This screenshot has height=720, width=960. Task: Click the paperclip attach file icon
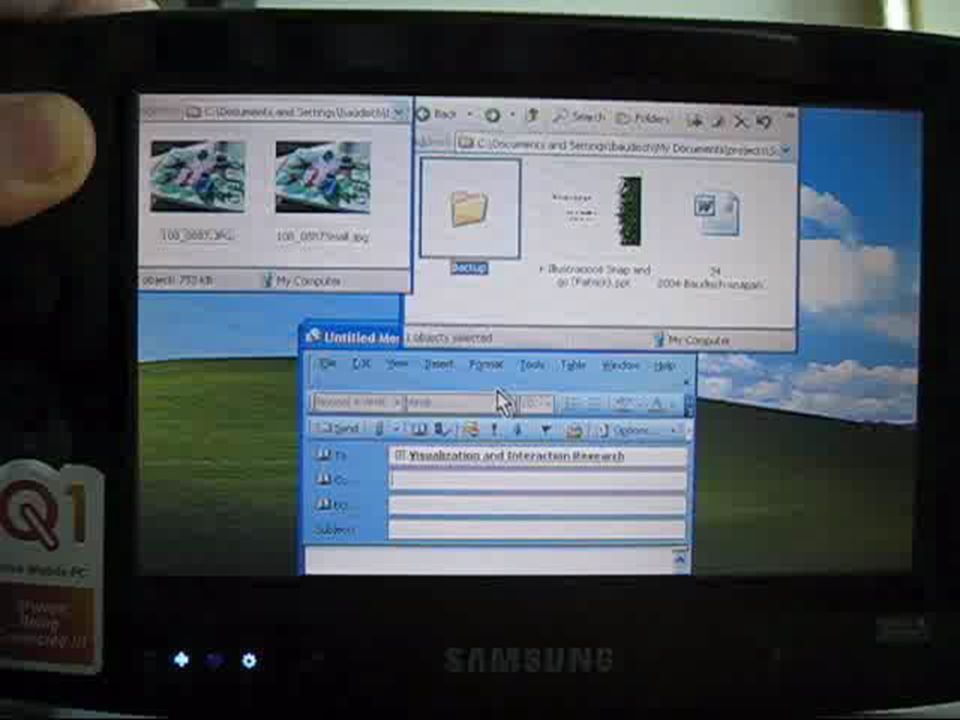[379, 429]
